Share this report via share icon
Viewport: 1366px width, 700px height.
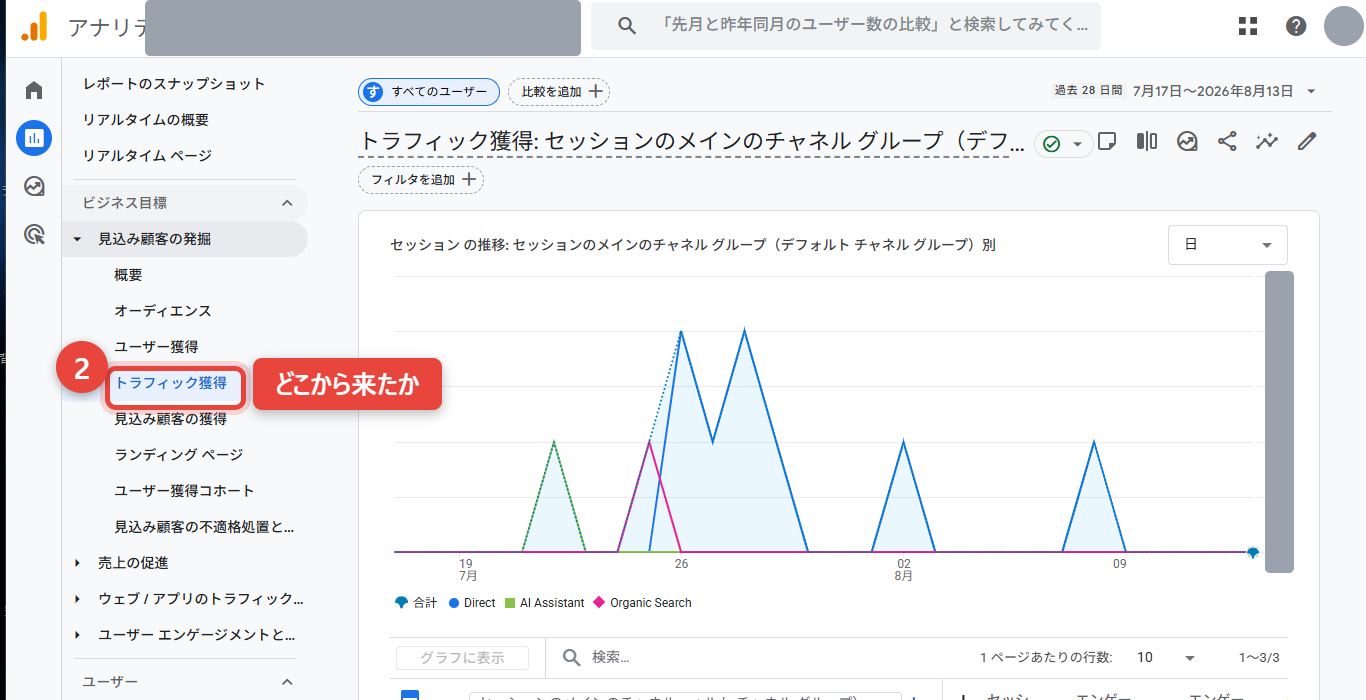pyautogui.click(x=1227, y=141)
